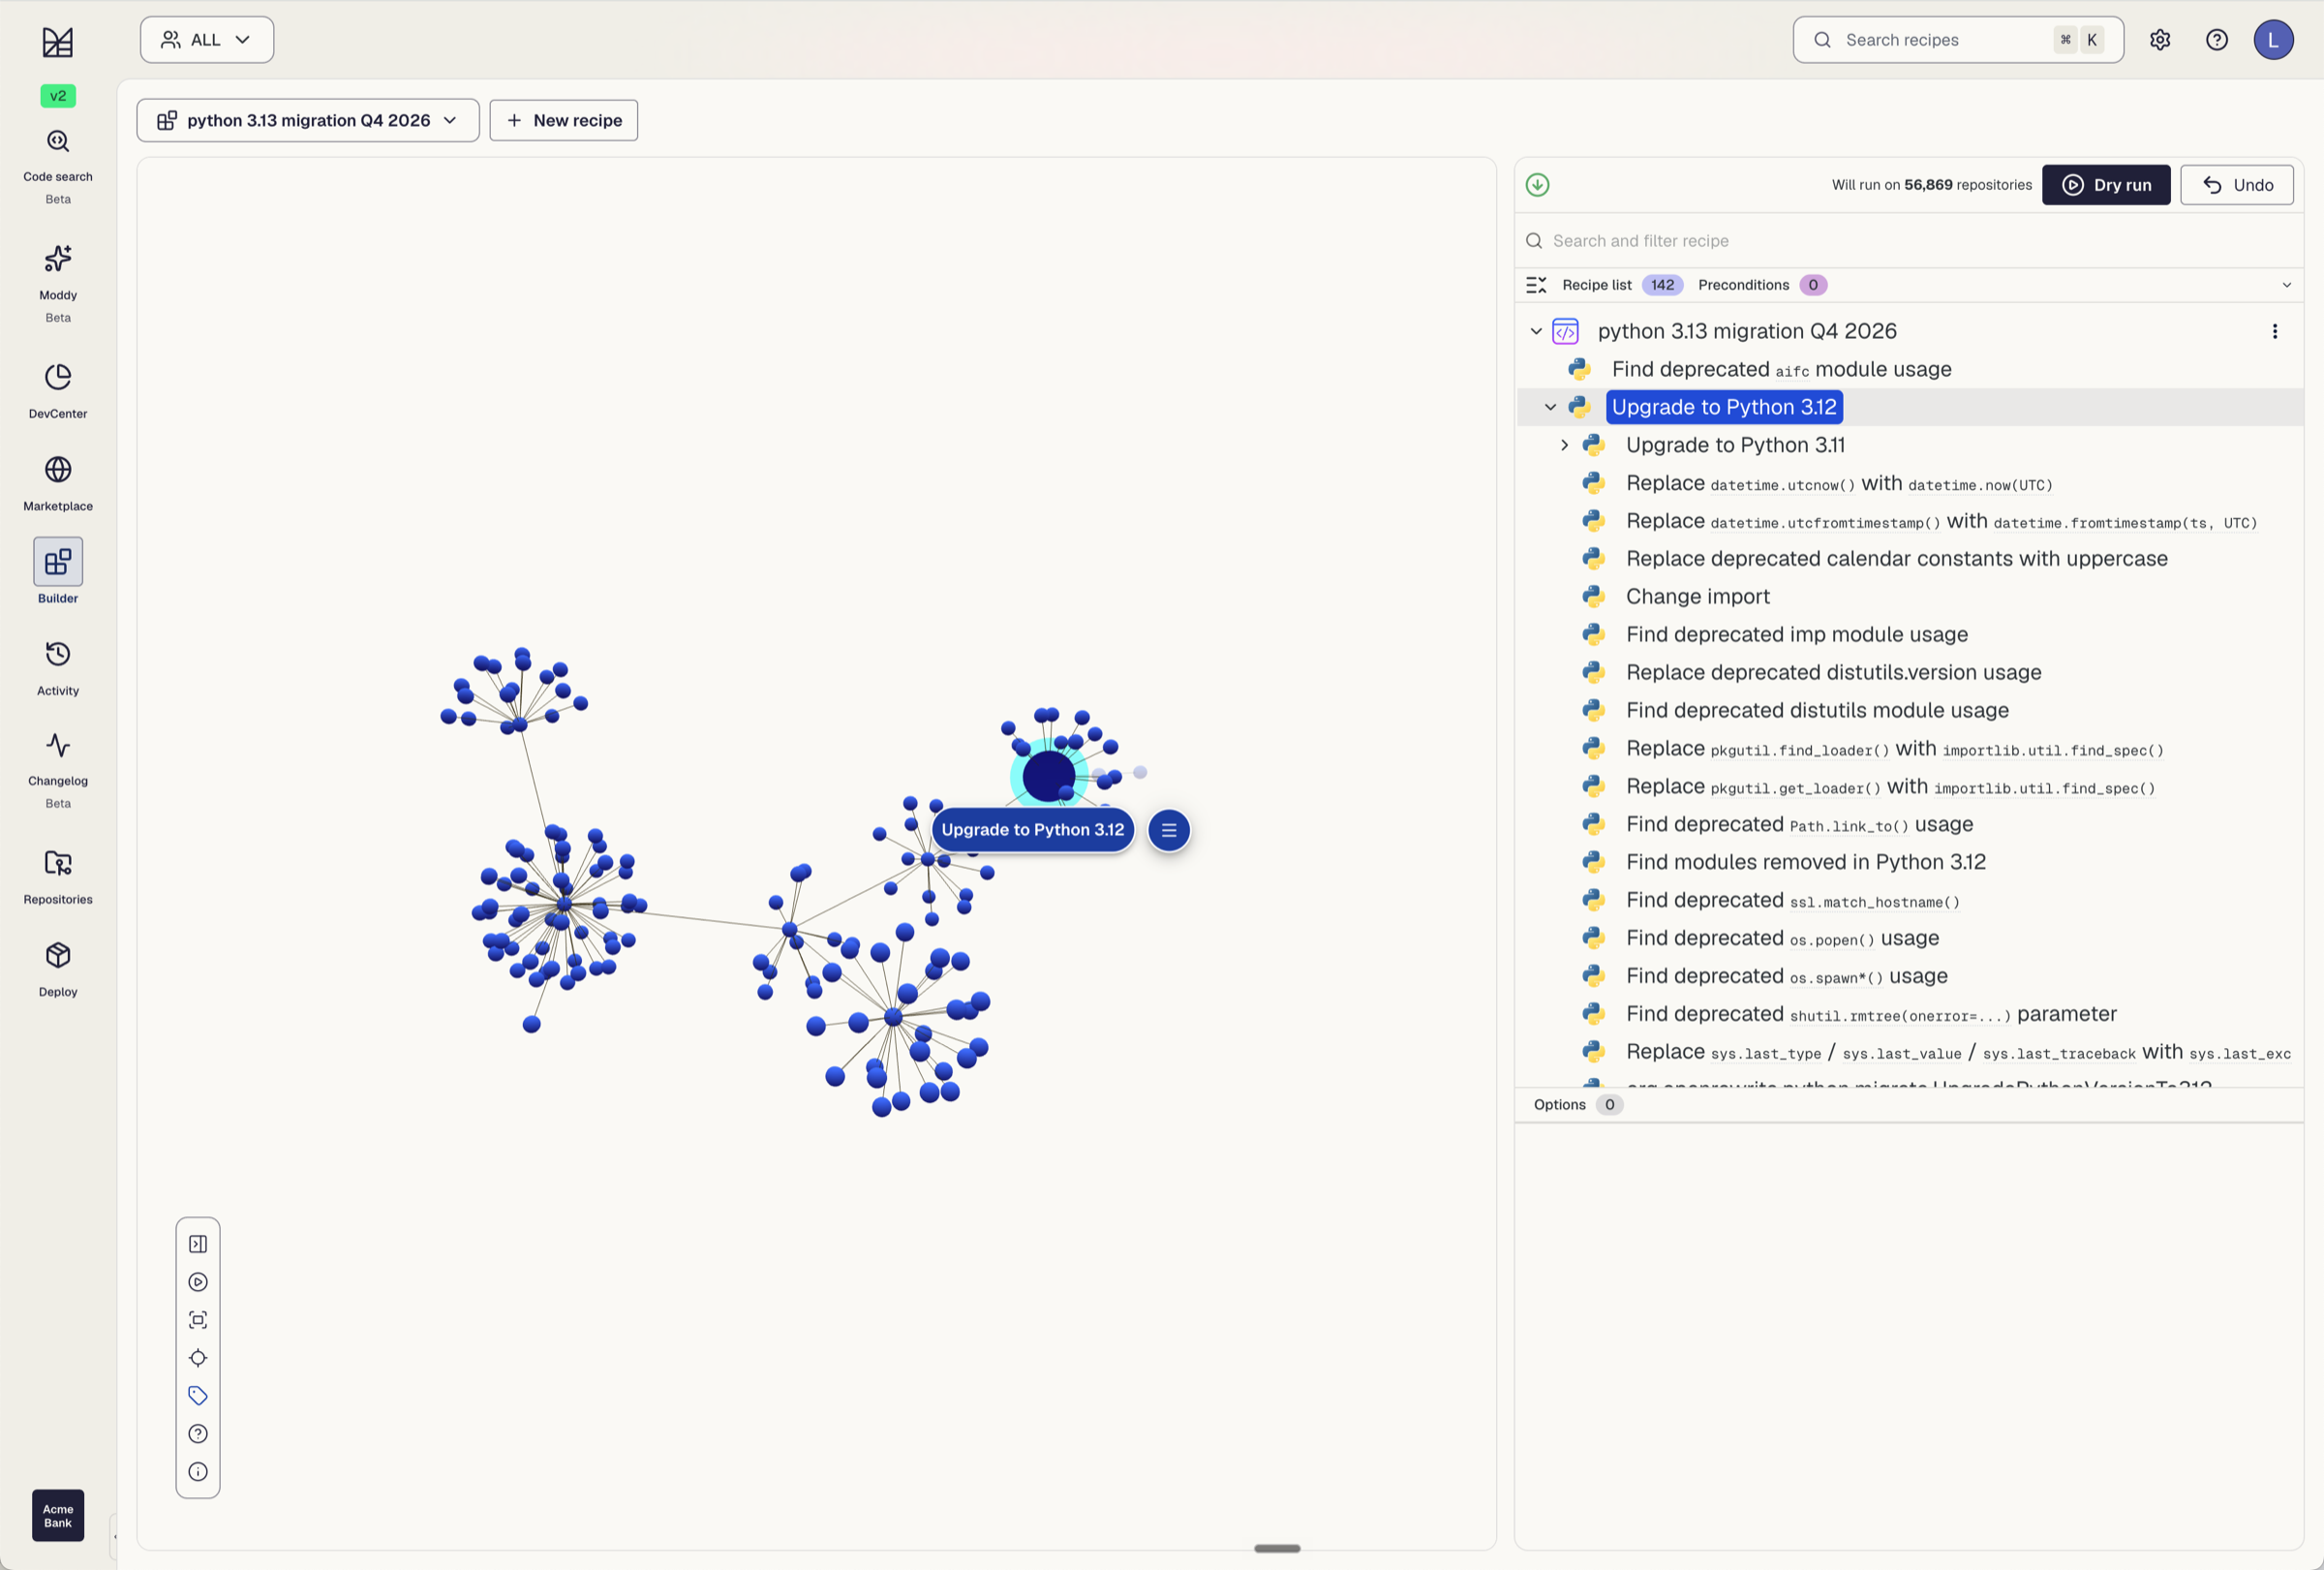Select Replace deprecated distutils.version usage
Image resolution: width=2324 pixels, height=1570 pixels.
tap(1833, 673)
